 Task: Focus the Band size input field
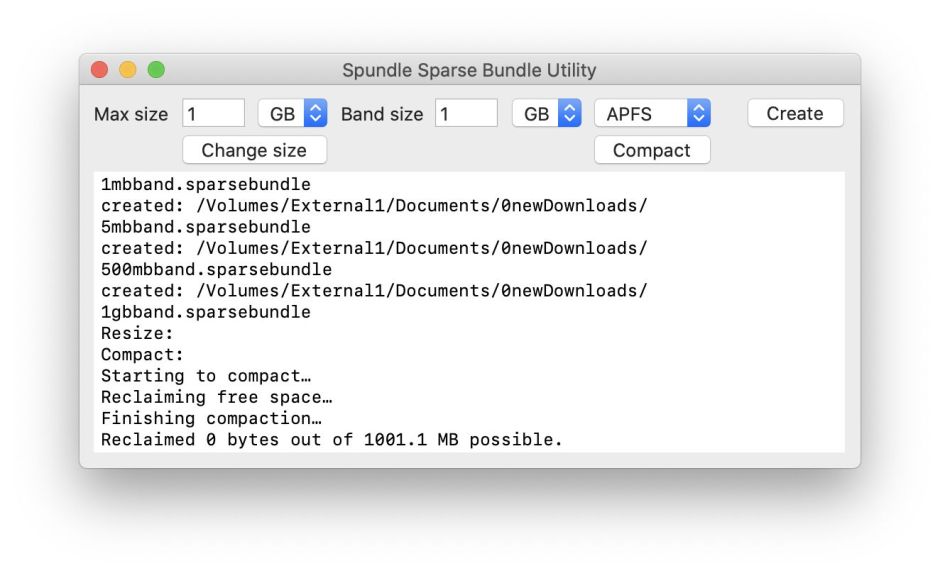[x=466, y=113]
